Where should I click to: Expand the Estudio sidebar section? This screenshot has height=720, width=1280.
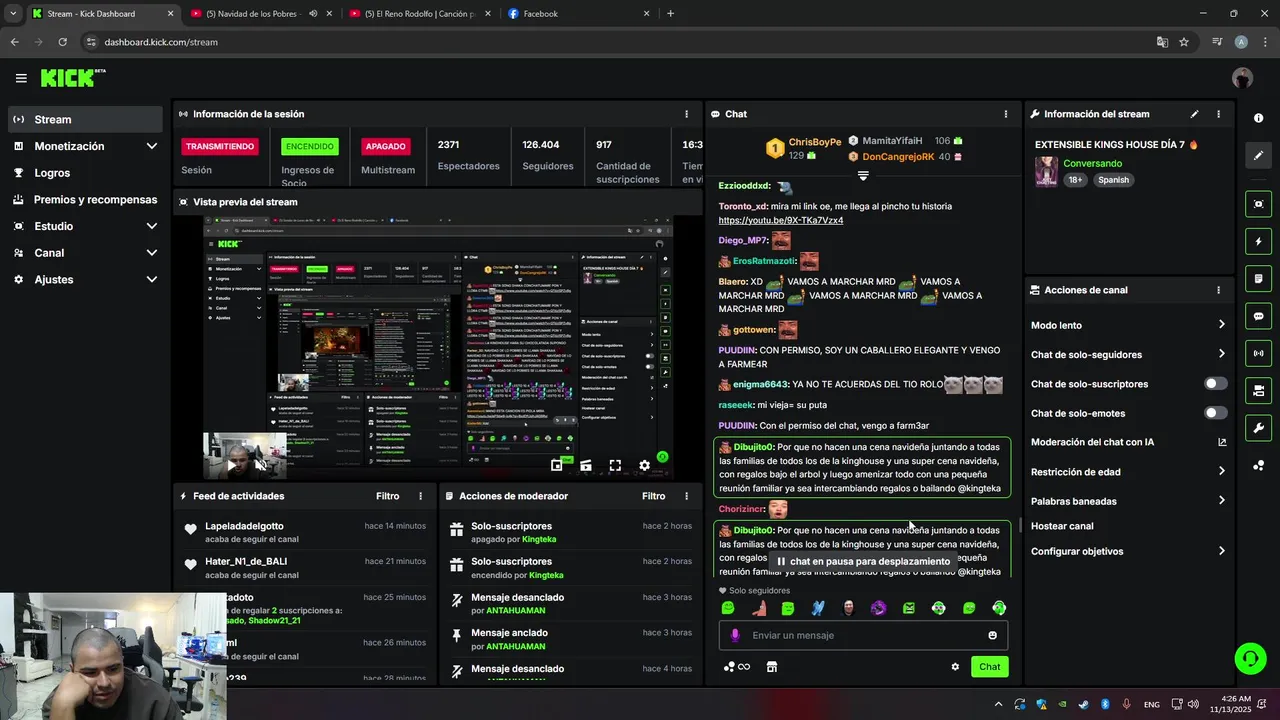pos(85,226)
